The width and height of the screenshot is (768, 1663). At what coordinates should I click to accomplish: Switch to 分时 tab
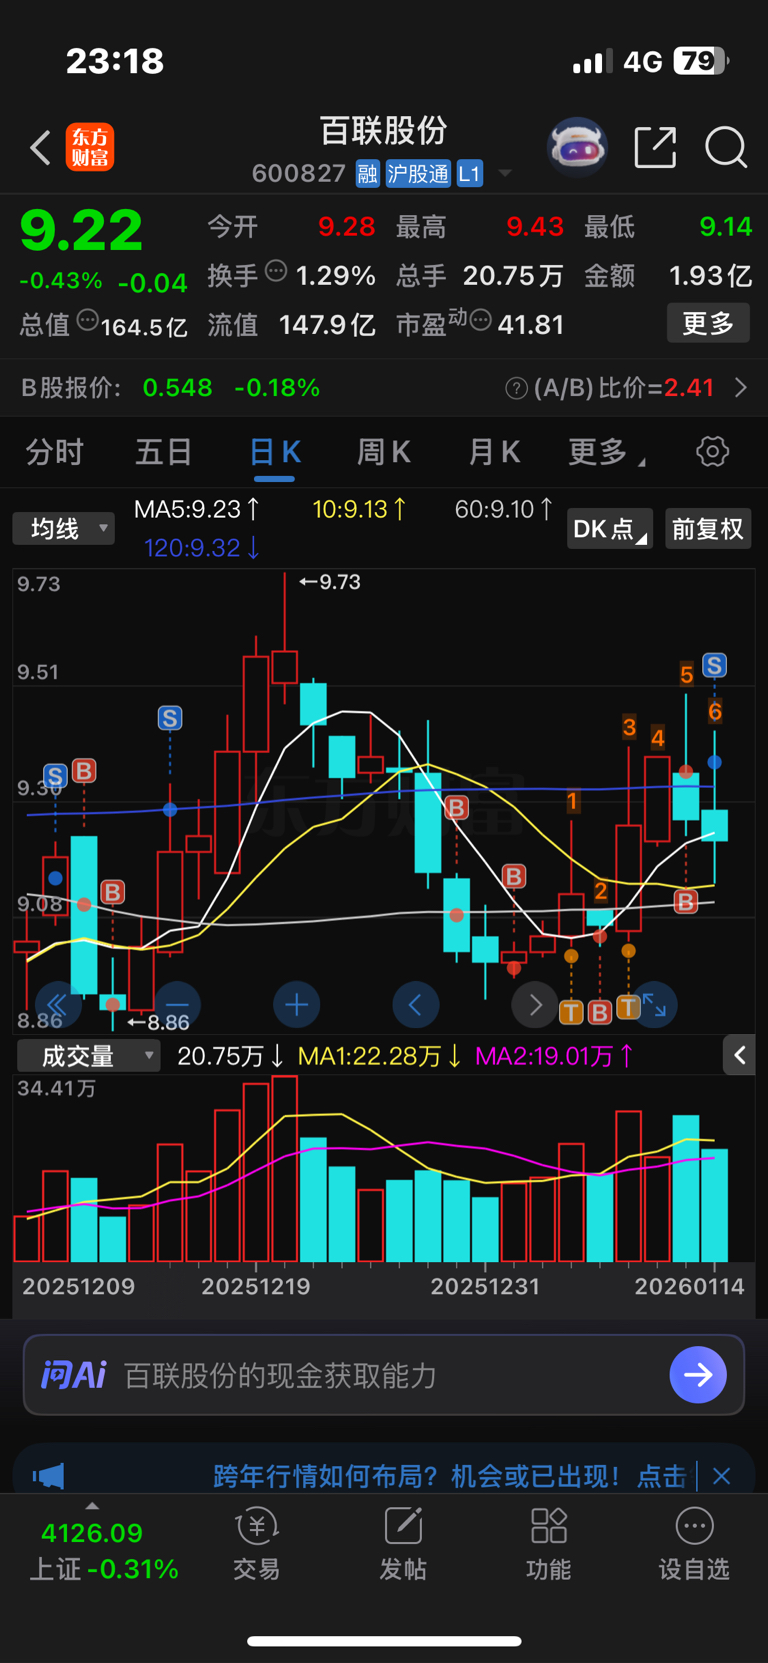(x=55, y=452)
